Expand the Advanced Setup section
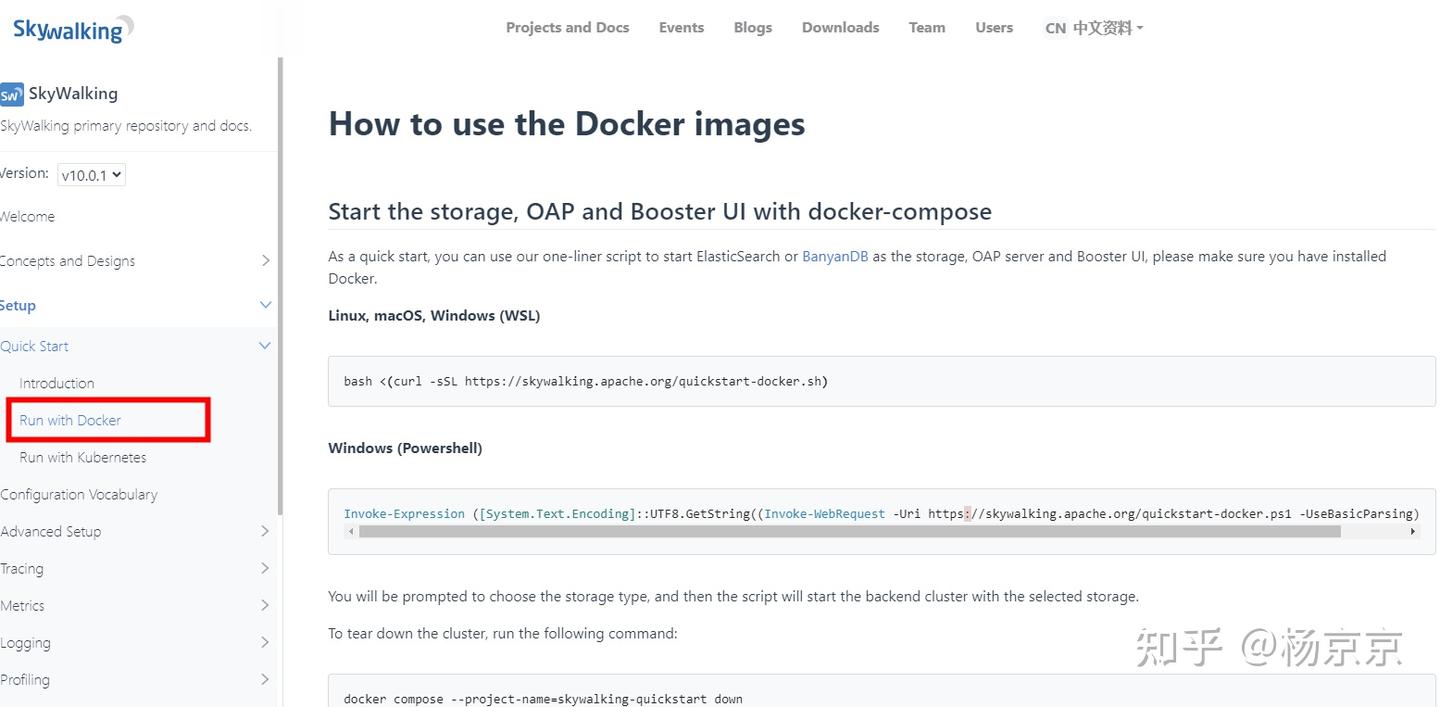The height and width of the screenshot is (707, 1440). pos(265,531)
